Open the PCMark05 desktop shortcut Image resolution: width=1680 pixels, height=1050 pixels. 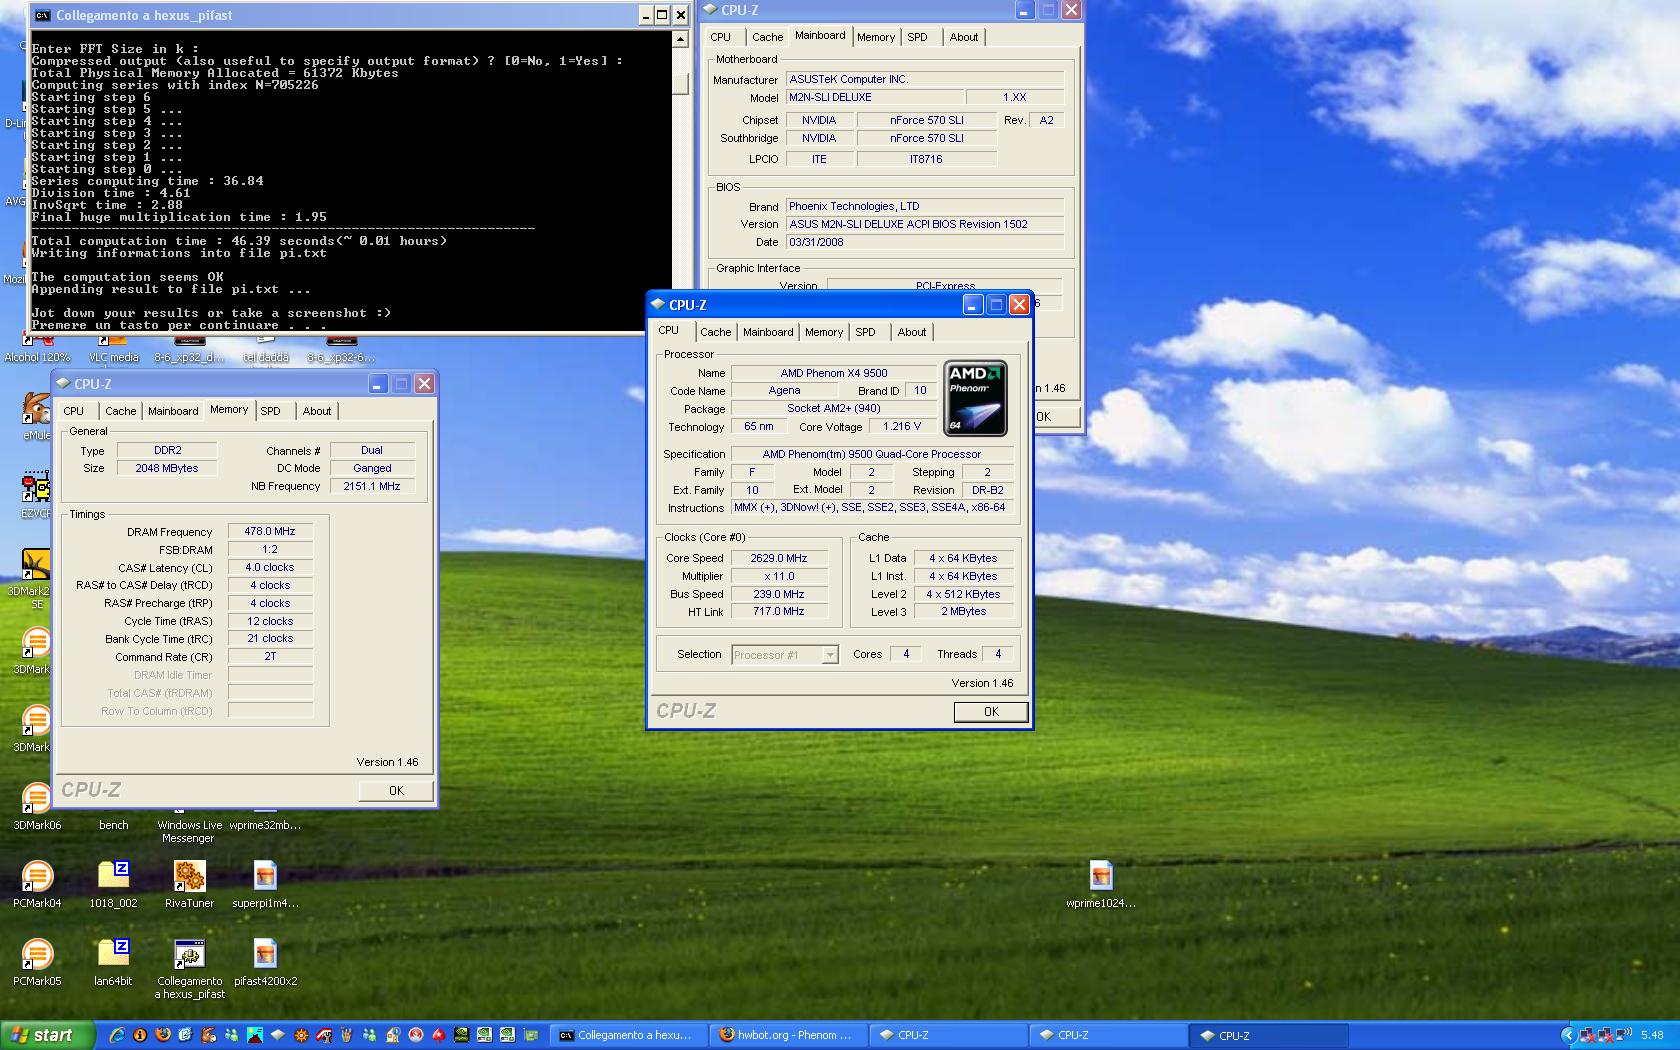pos(37,962)
